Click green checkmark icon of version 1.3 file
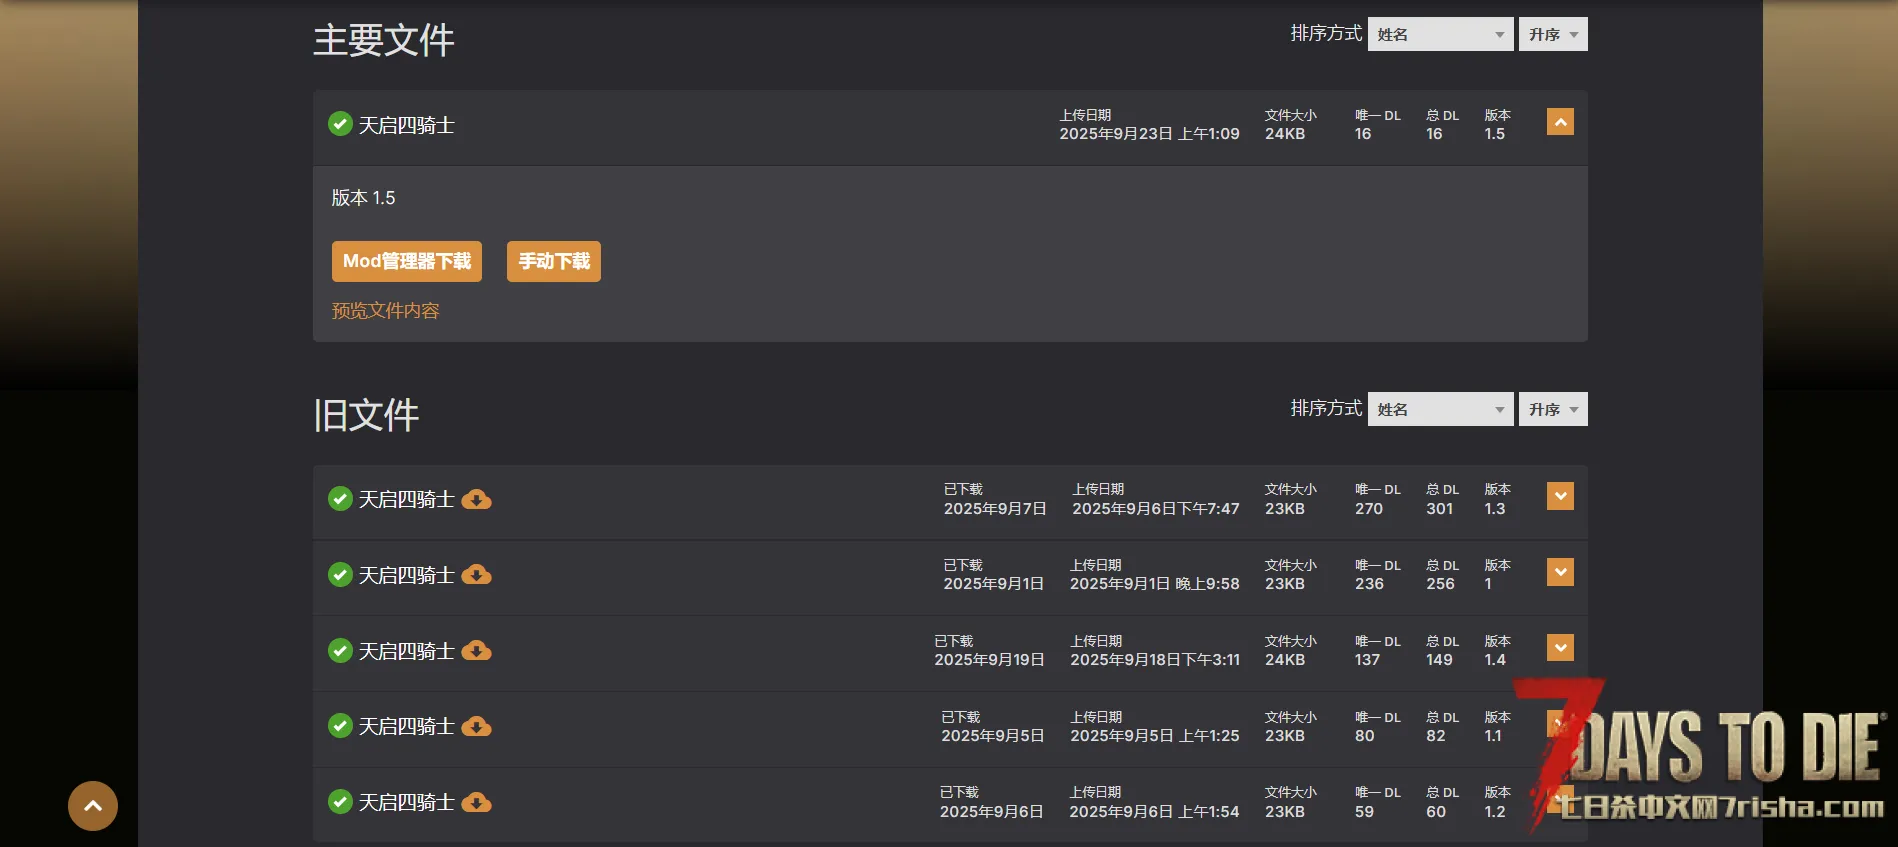Image resolution: width=1898 pixels, height=847 pixels. point(340,499)
